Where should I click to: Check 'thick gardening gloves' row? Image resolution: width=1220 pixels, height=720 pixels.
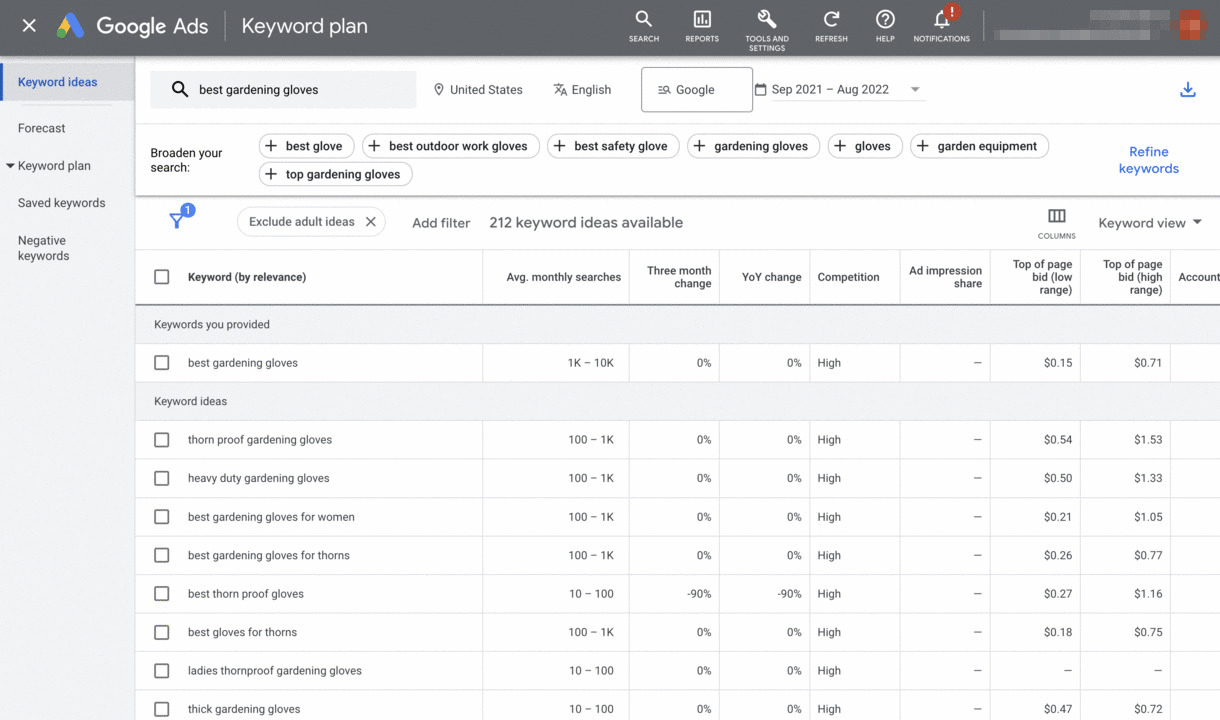162,709
